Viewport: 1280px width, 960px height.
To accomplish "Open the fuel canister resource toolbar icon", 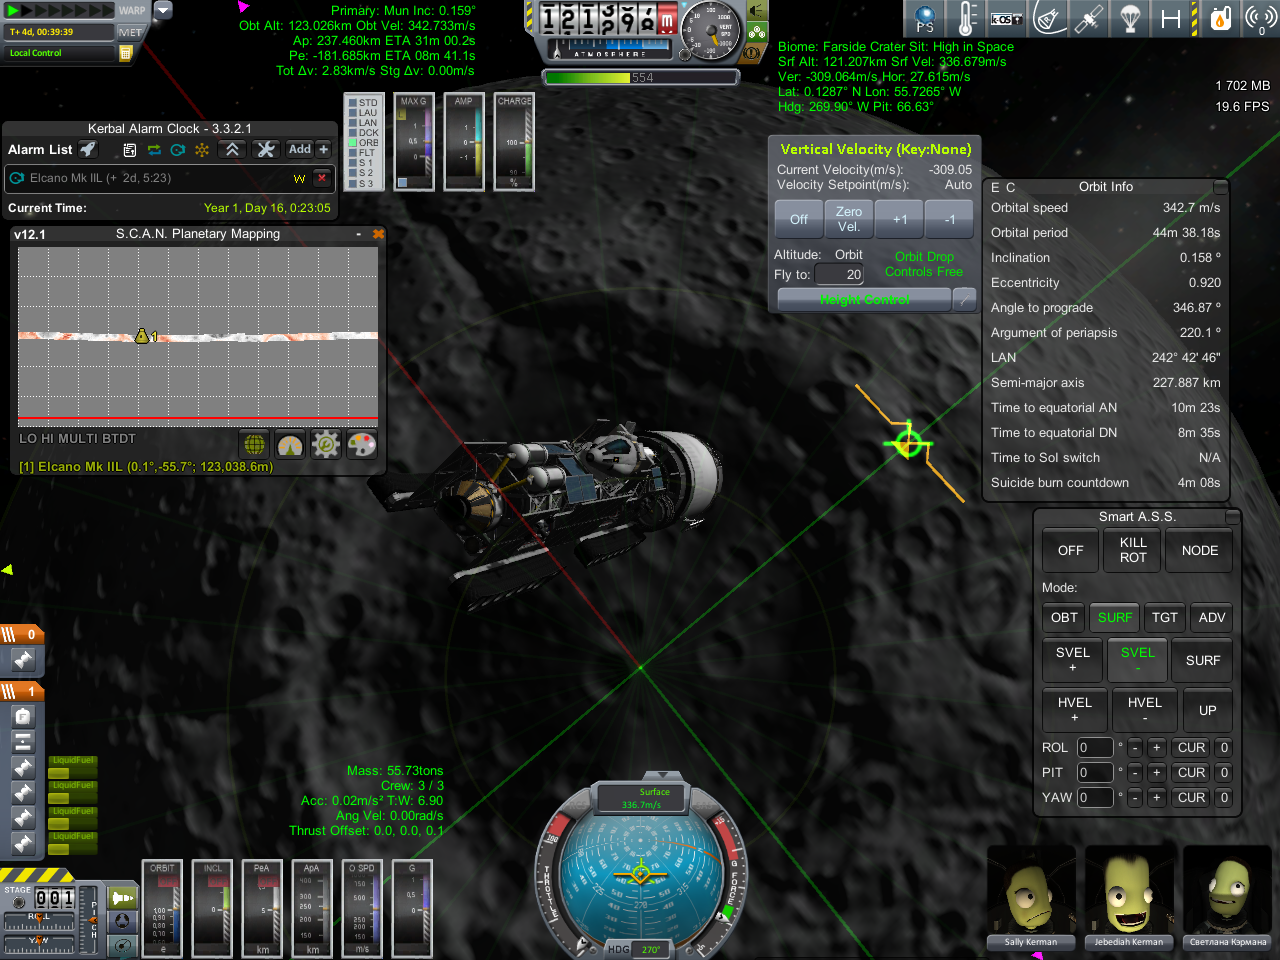I will click(x=1220, y=19).
